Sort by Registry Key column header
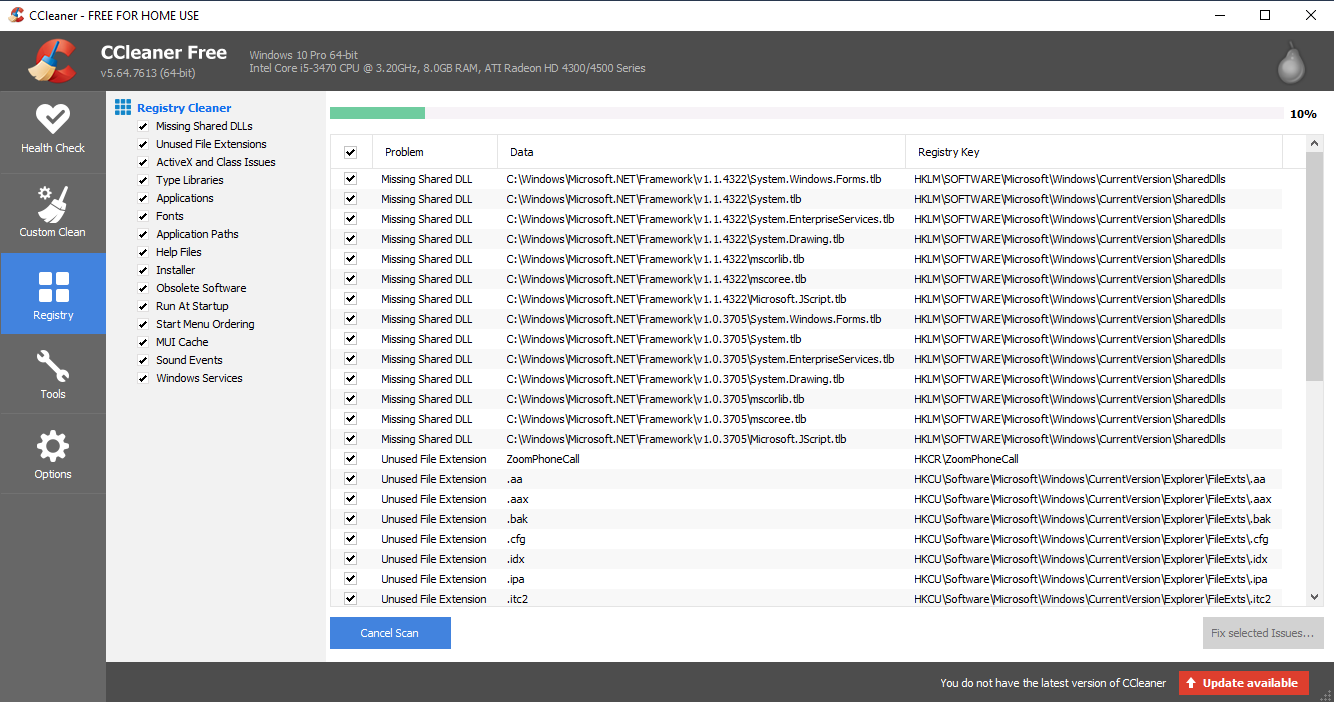The image size is (1334, 702). pos(1094,152)
